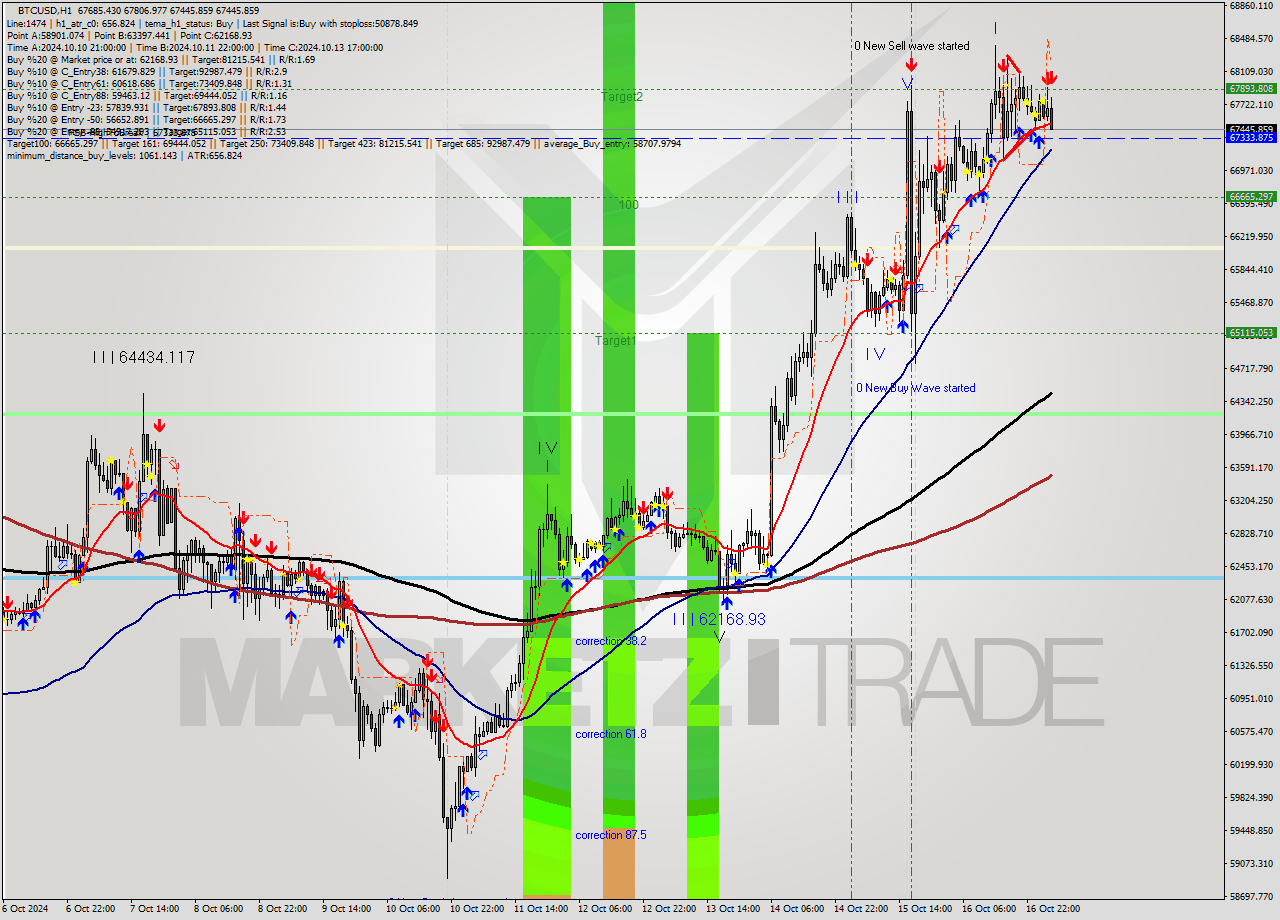1280x920 pixels.
Task: Click the '0 New Buy Wave started' label
Action: click(x=915, y=388)
